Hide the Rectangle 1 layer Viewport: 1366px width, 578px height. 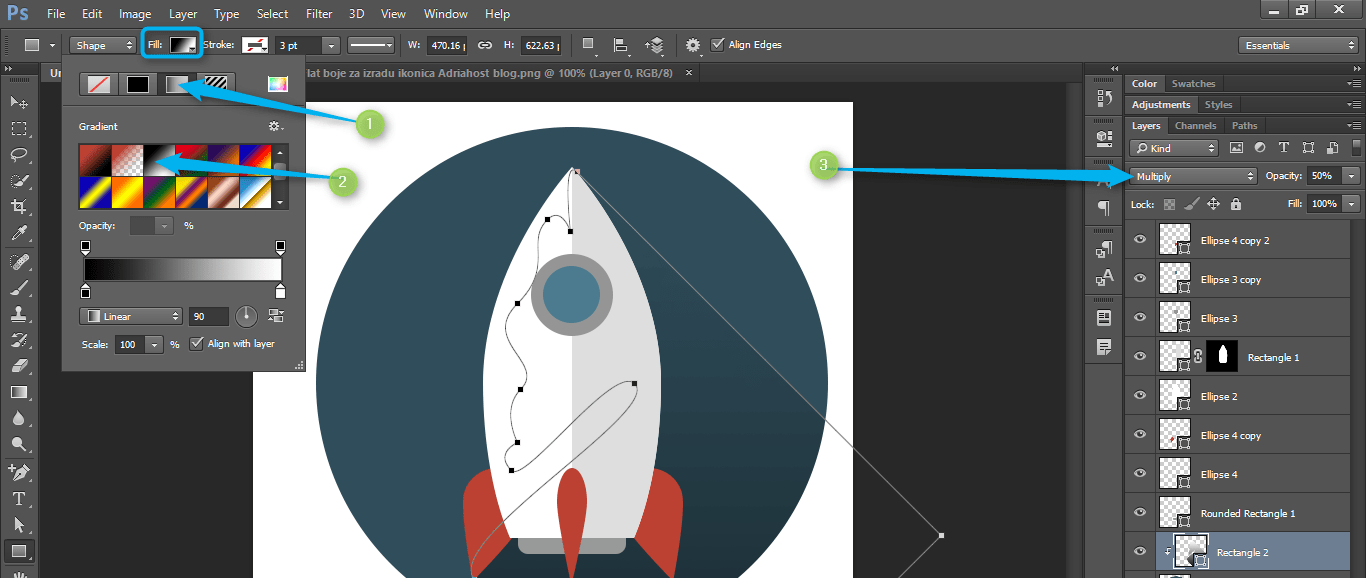(1140, 357)
